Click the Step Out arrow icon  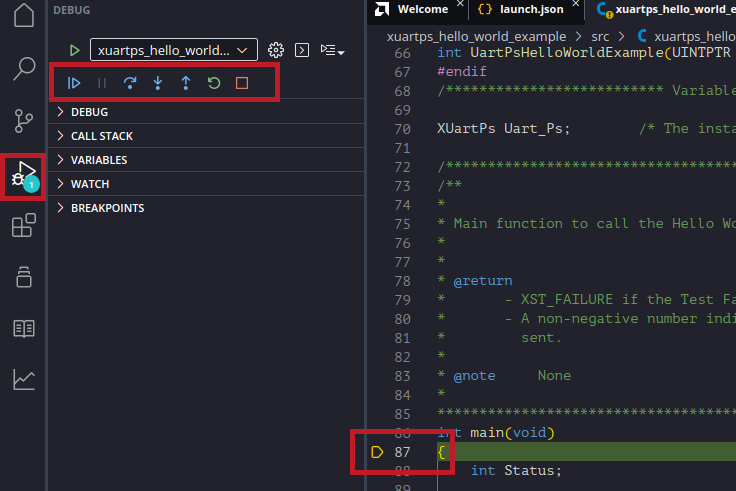(x=185, y=84)
